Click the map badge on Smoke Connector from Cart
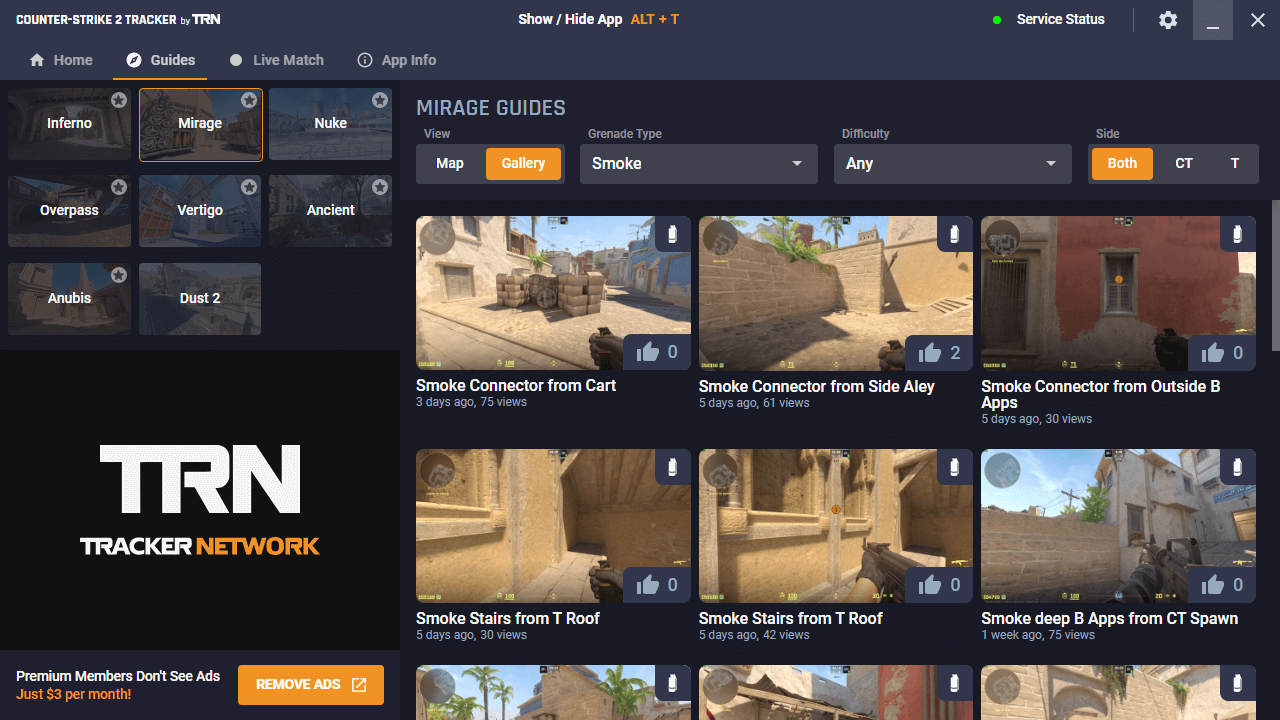1280x720 pixels. point(438,238)
